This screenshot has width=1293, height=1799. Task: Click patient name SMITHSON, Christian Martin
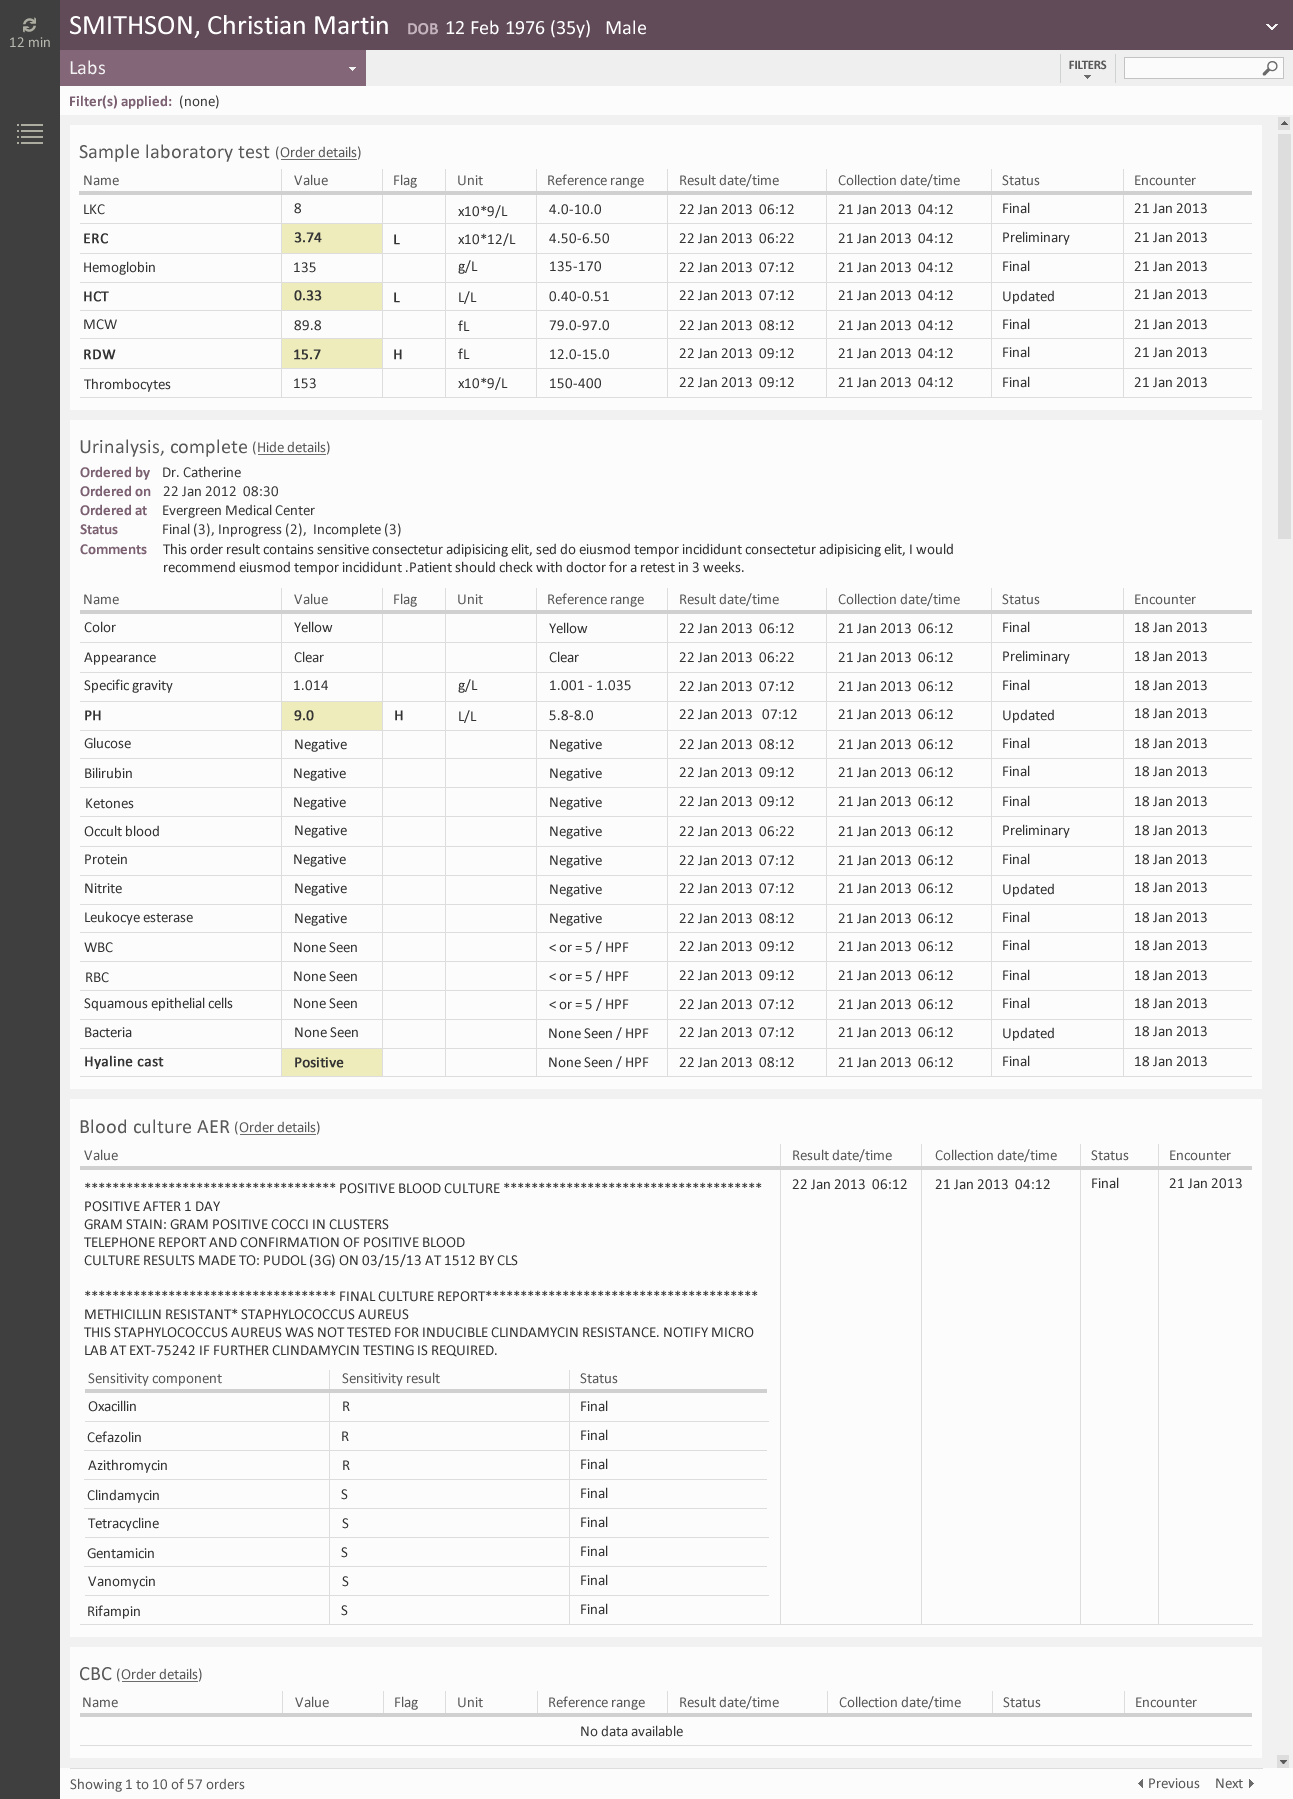coord(229,26)
